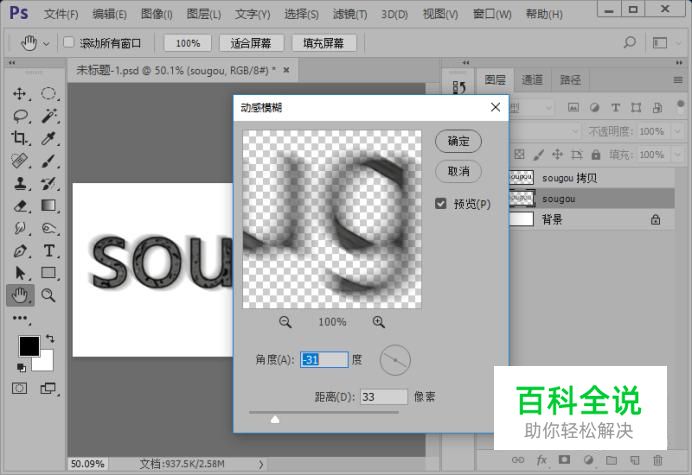Toggle lock on the Background layer

click(x=655, y=219)
